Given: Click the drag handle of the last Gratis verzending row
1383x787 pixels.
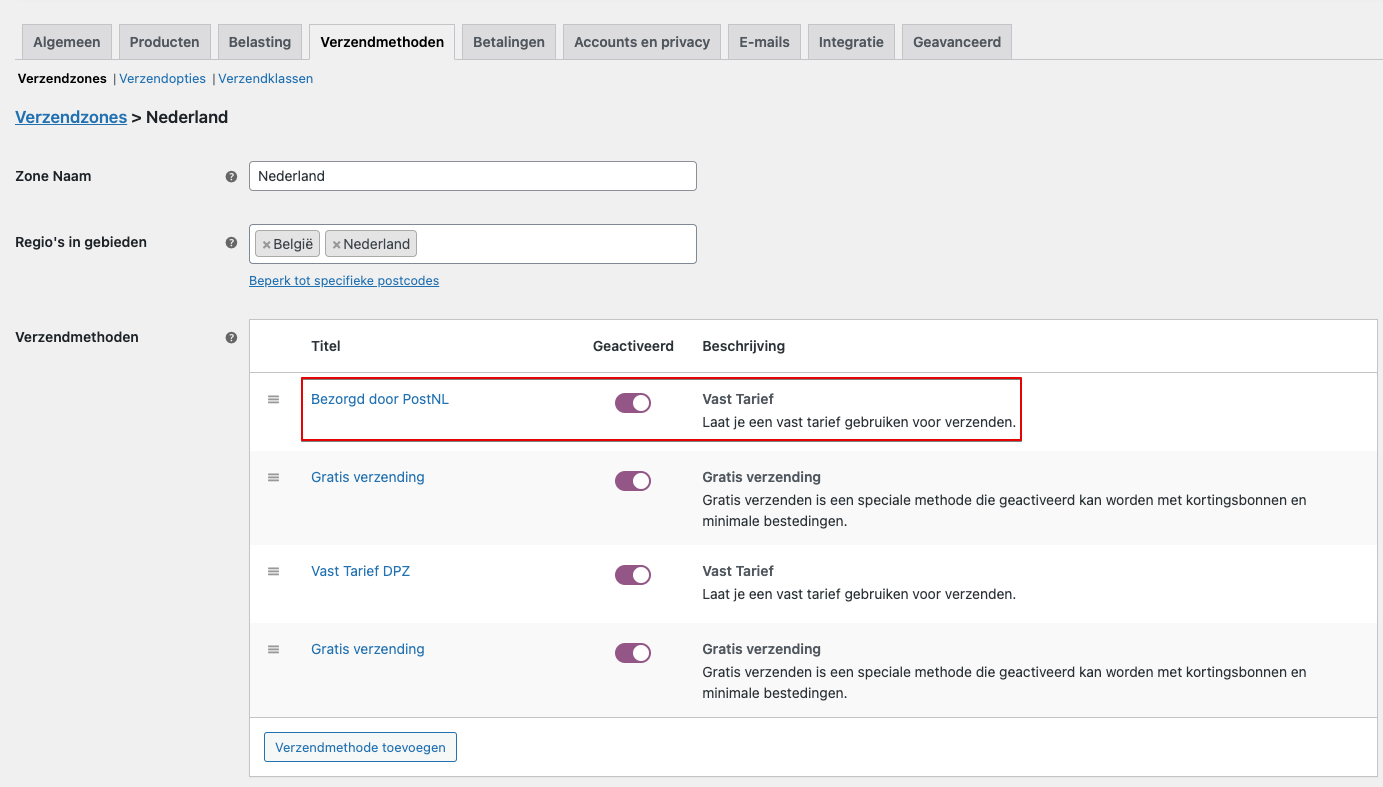Looking at the screenshot, I should (x=273, y=649).
